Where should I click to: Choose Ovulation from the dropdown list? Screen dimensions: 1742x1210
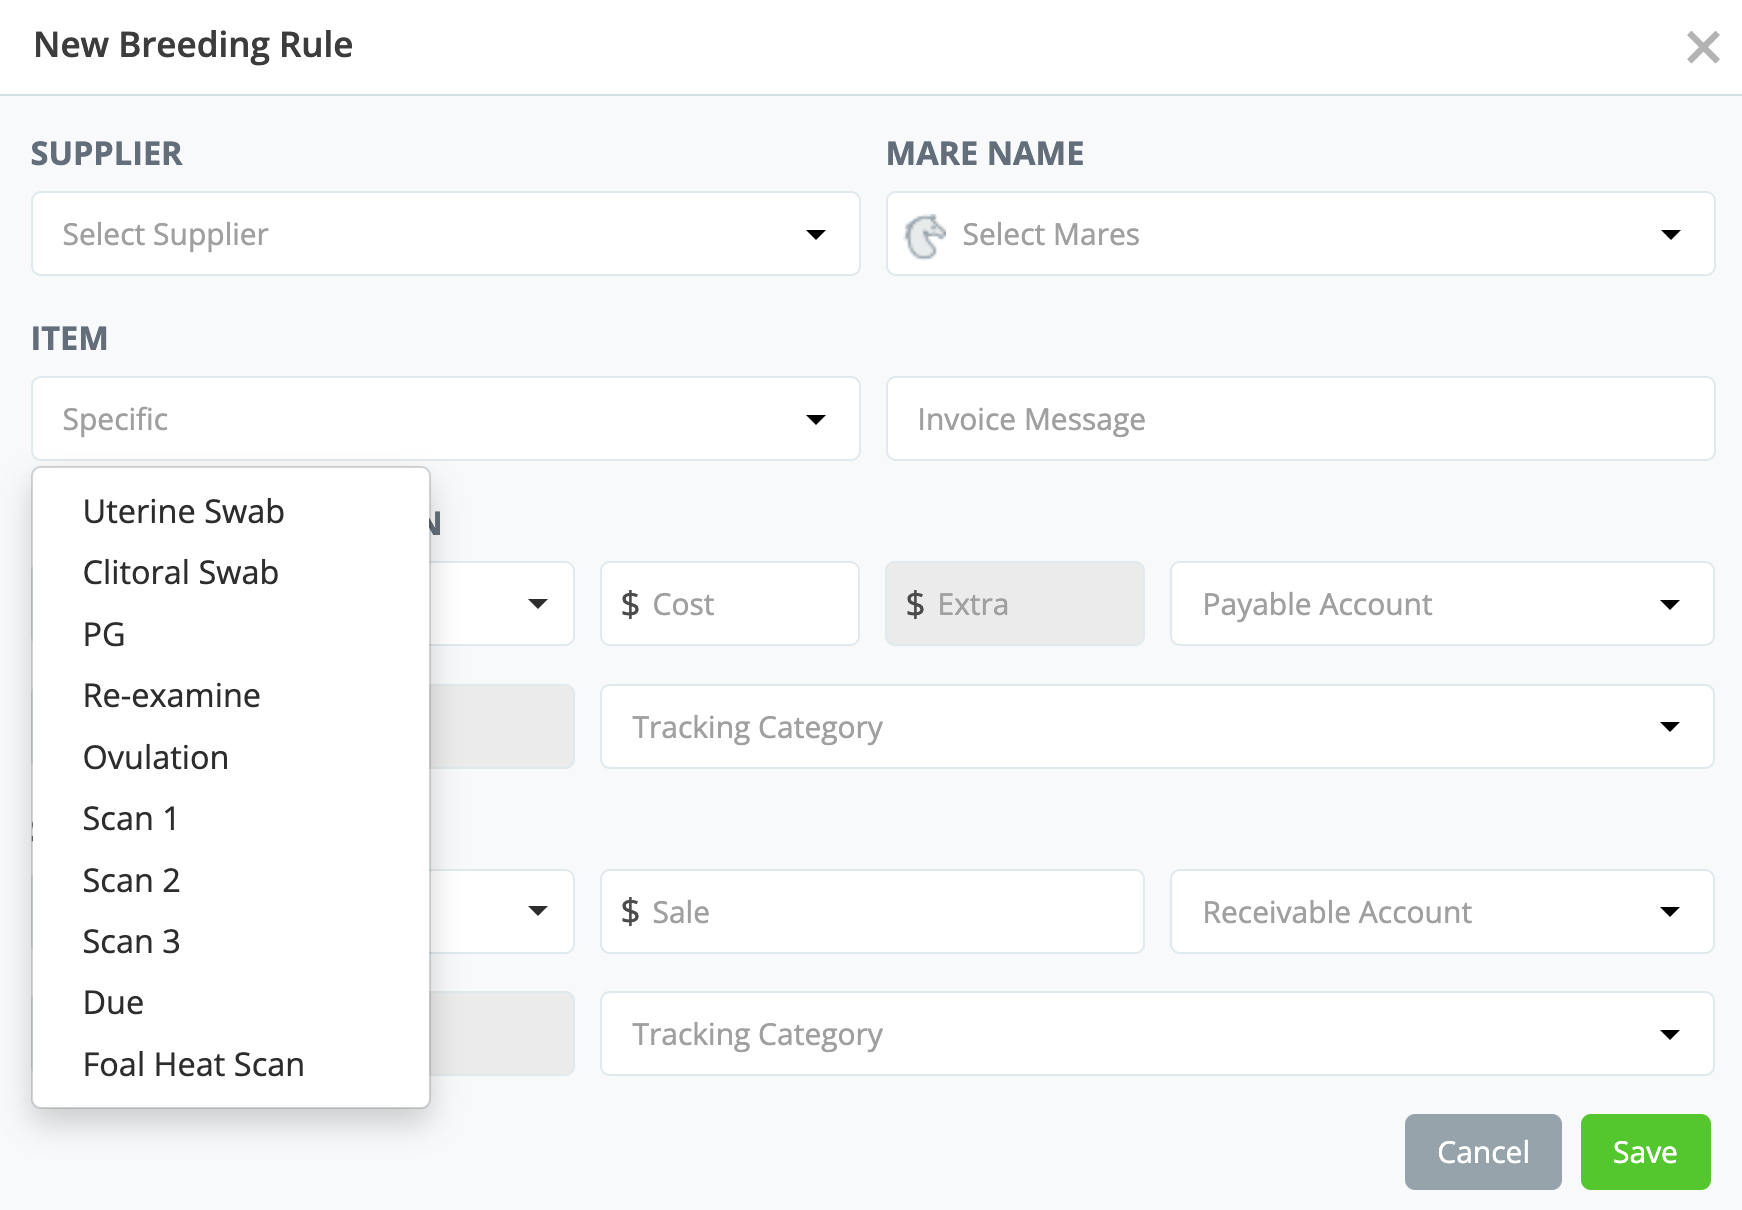tap(156, 758)
